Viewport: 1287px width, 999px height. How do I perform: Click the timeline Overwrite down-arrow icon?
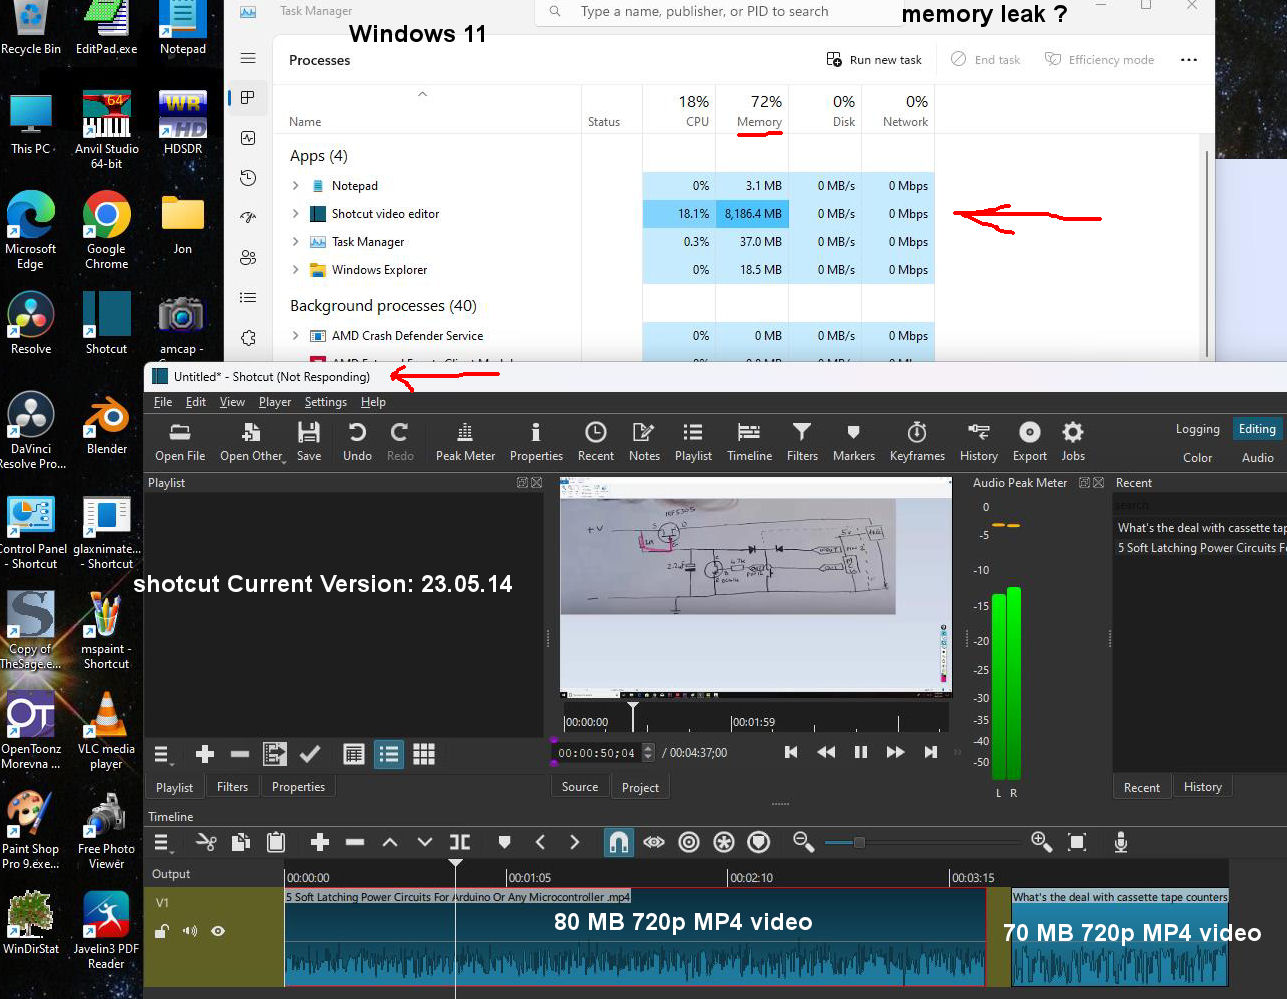(x=425, y=842)
